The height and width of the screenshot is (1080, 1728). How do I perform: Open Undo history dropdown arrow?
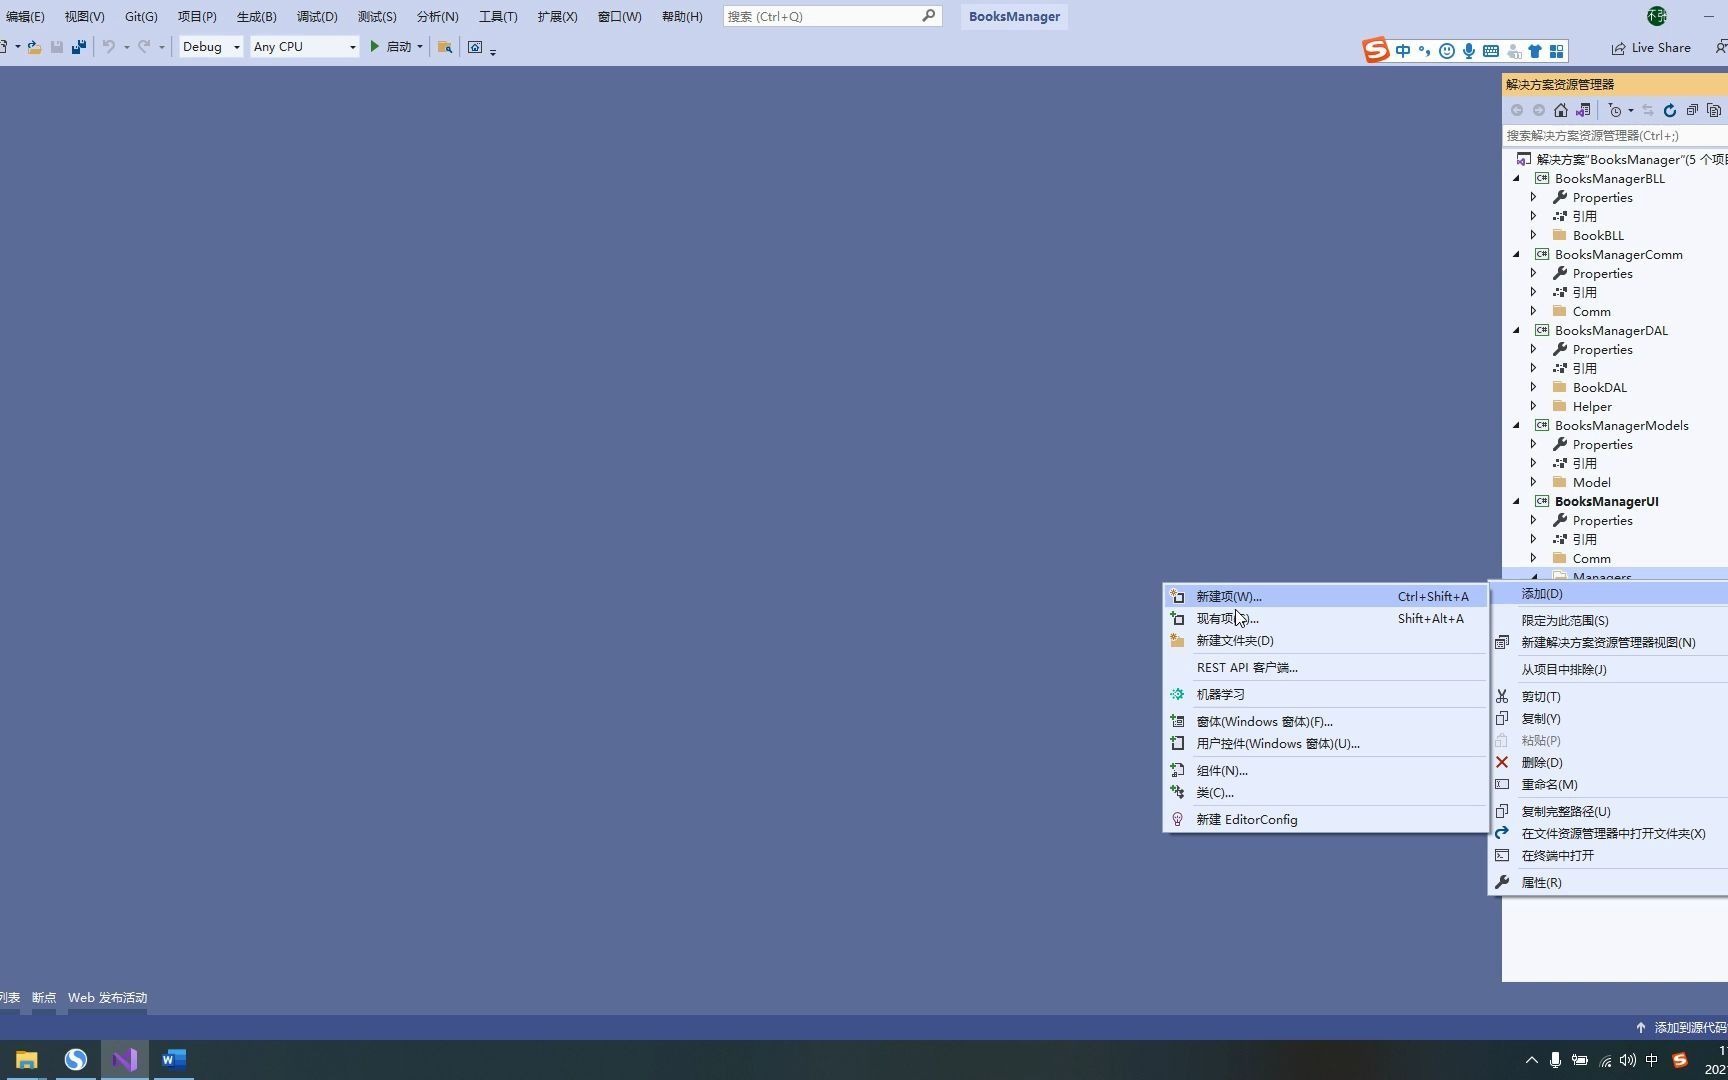coord(126,47)
